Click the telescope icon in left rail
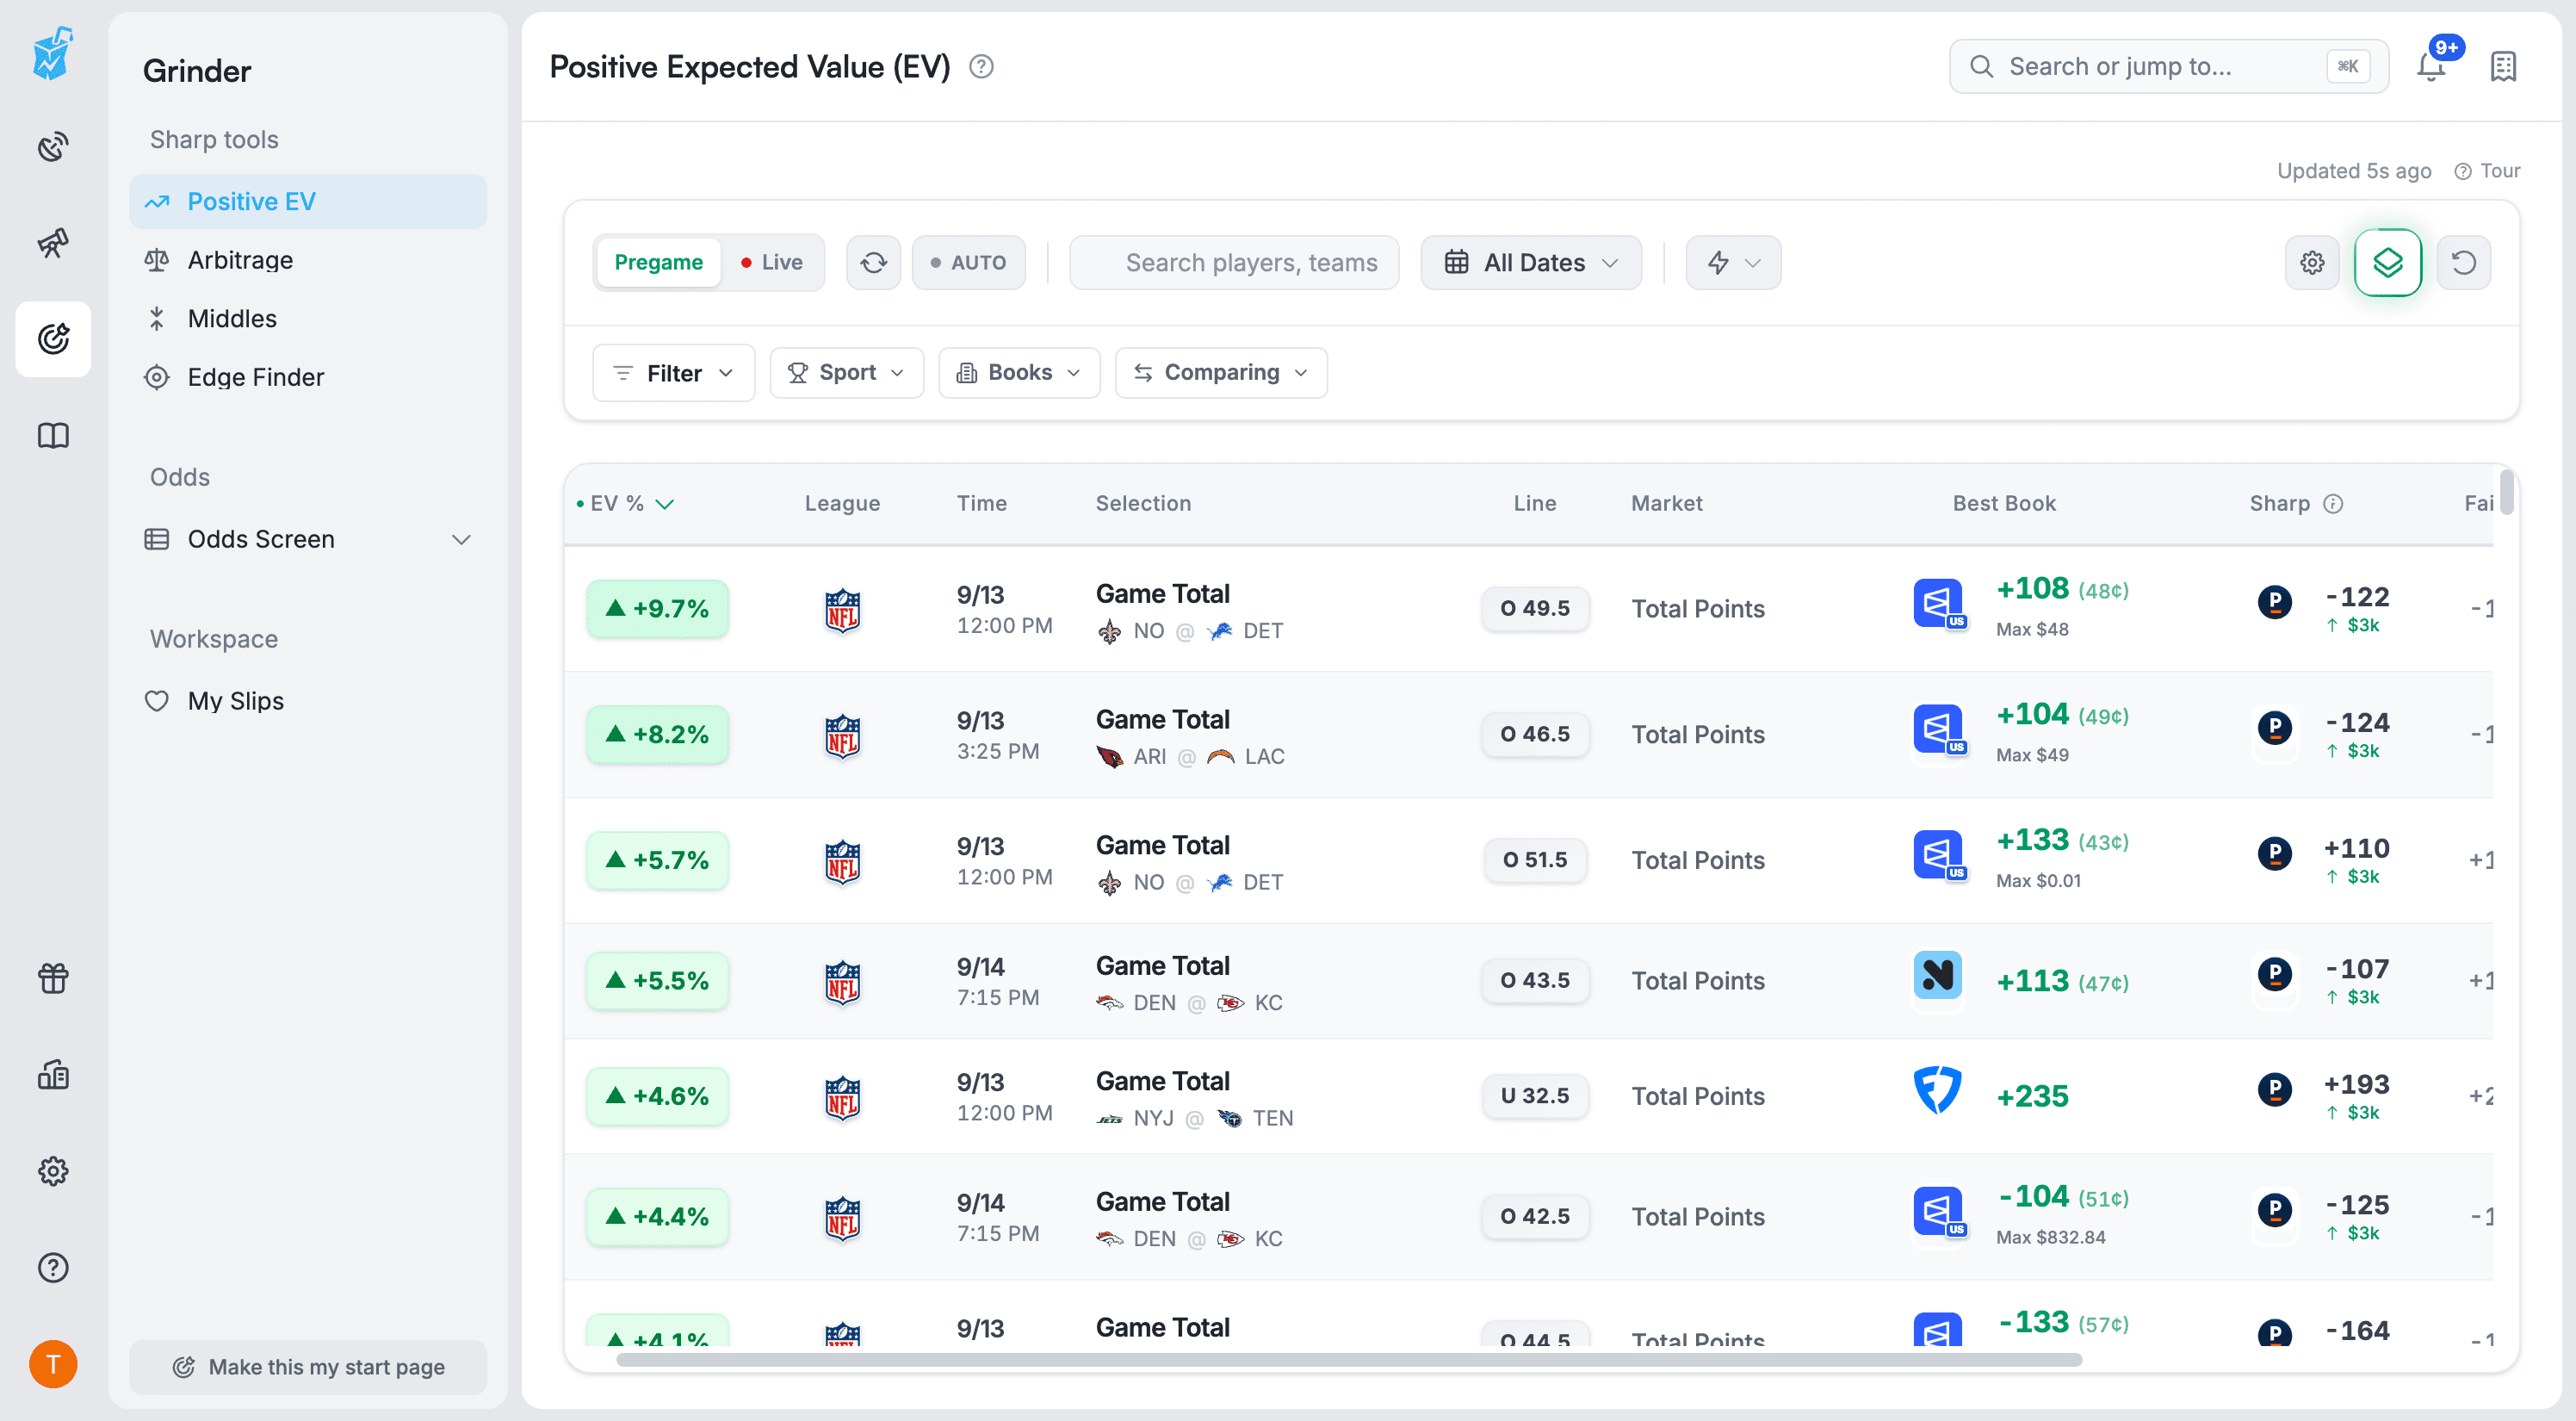 53,243
